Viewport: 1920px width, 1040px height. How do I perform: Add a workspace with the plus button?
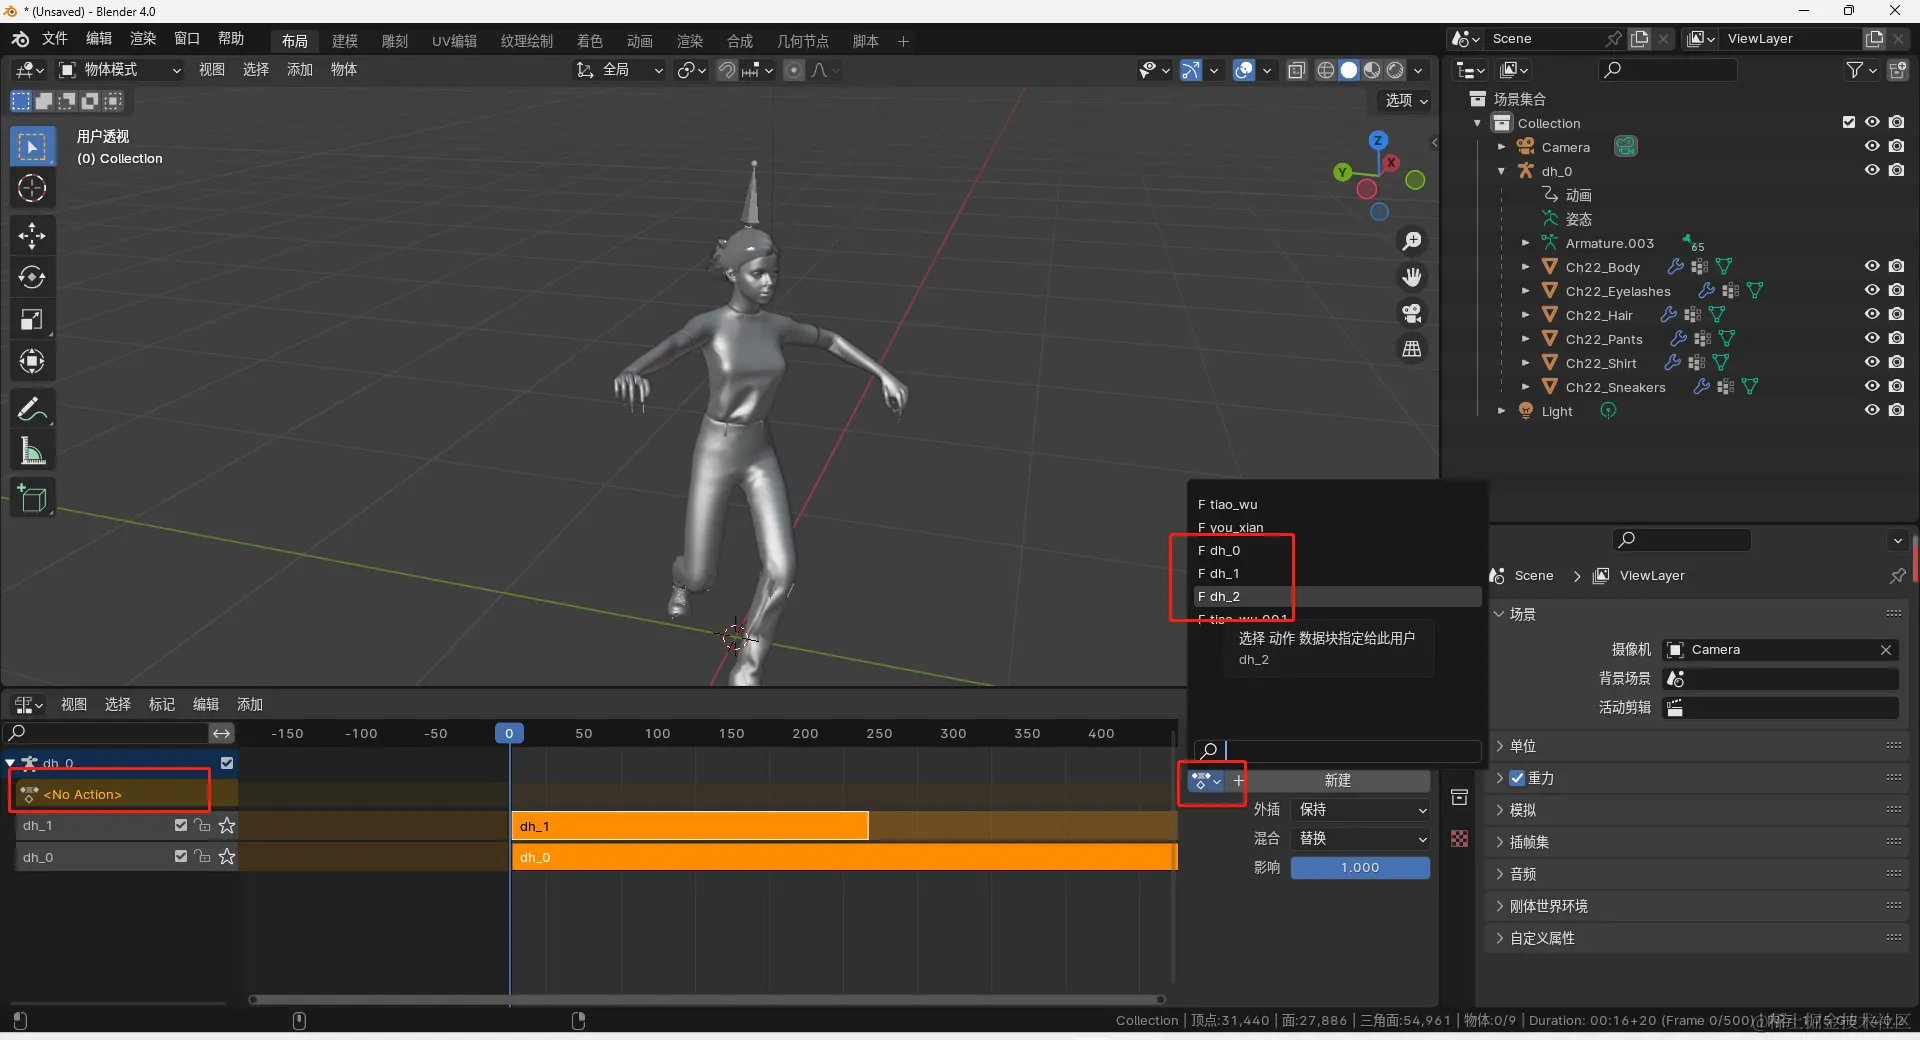[x=903, y=41]
